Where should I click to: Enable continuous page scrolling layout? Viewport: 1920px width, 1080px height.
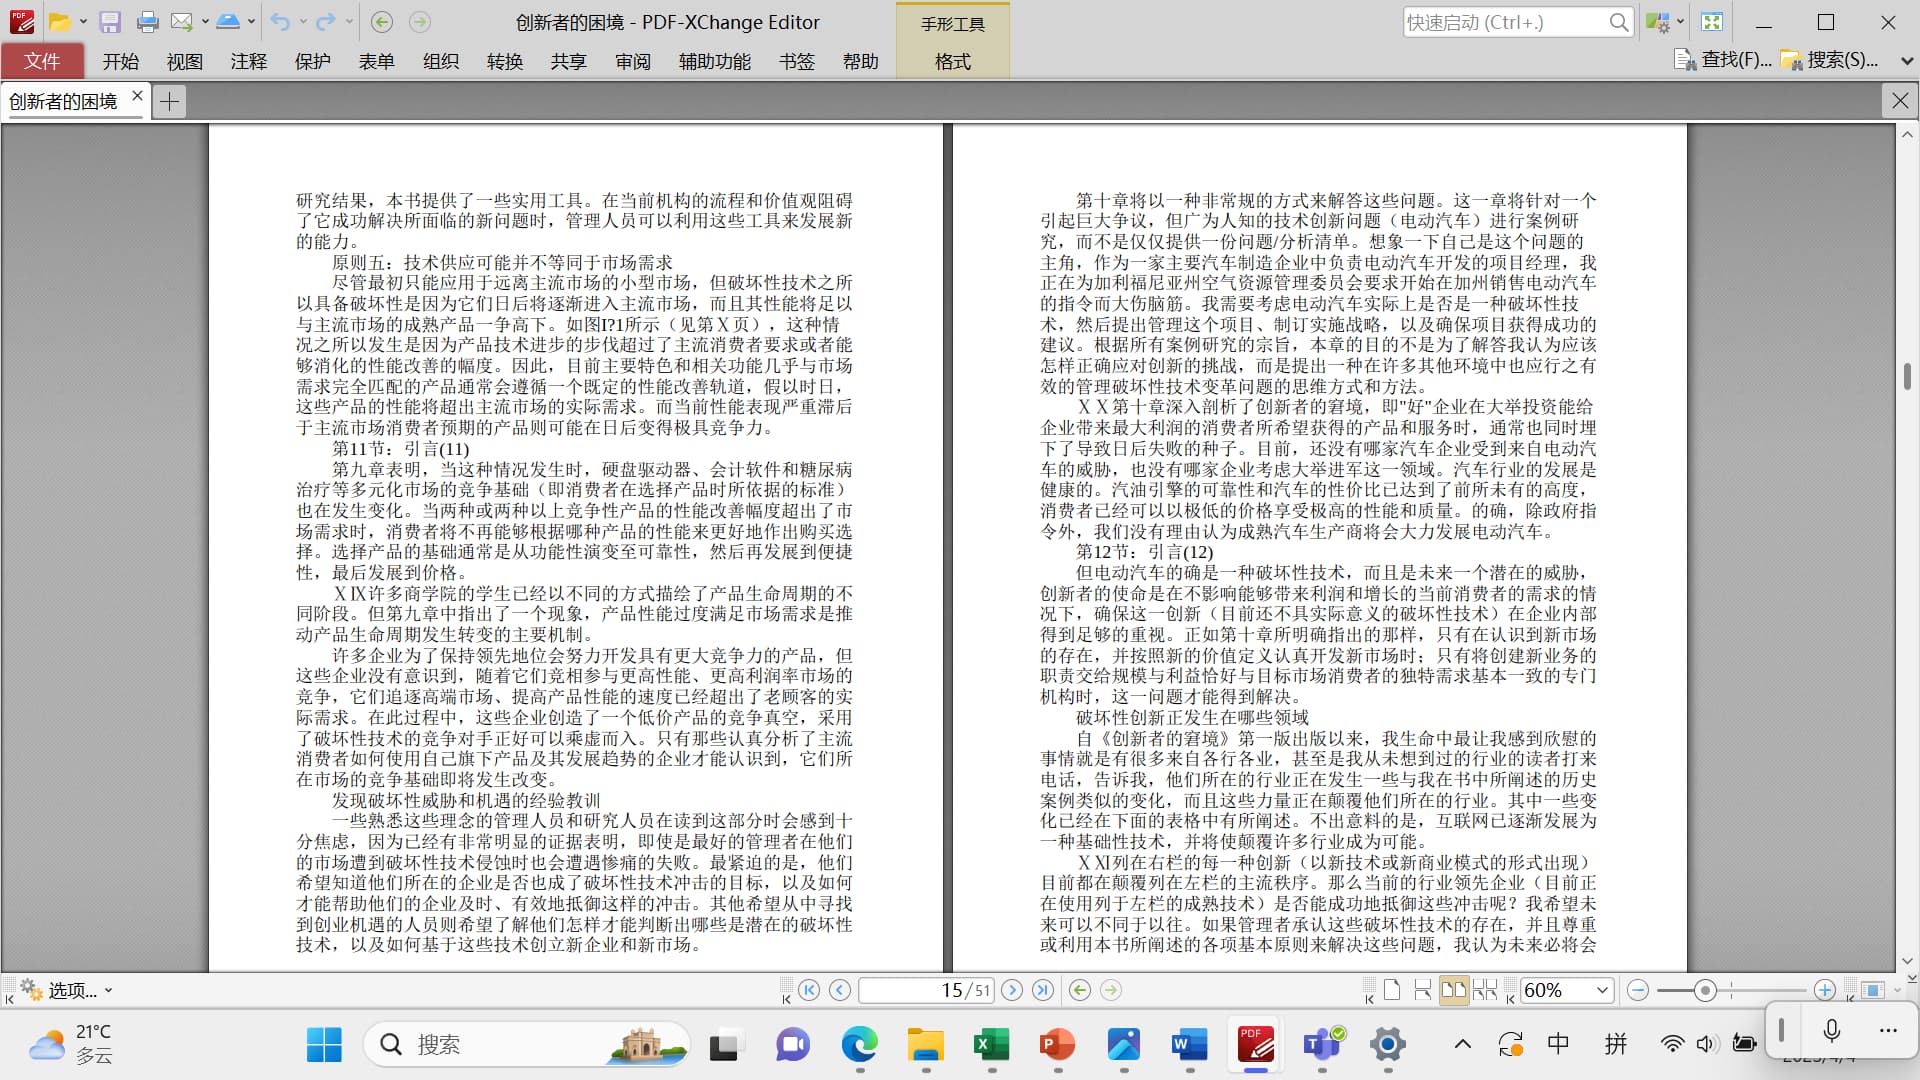(1423, 990)
